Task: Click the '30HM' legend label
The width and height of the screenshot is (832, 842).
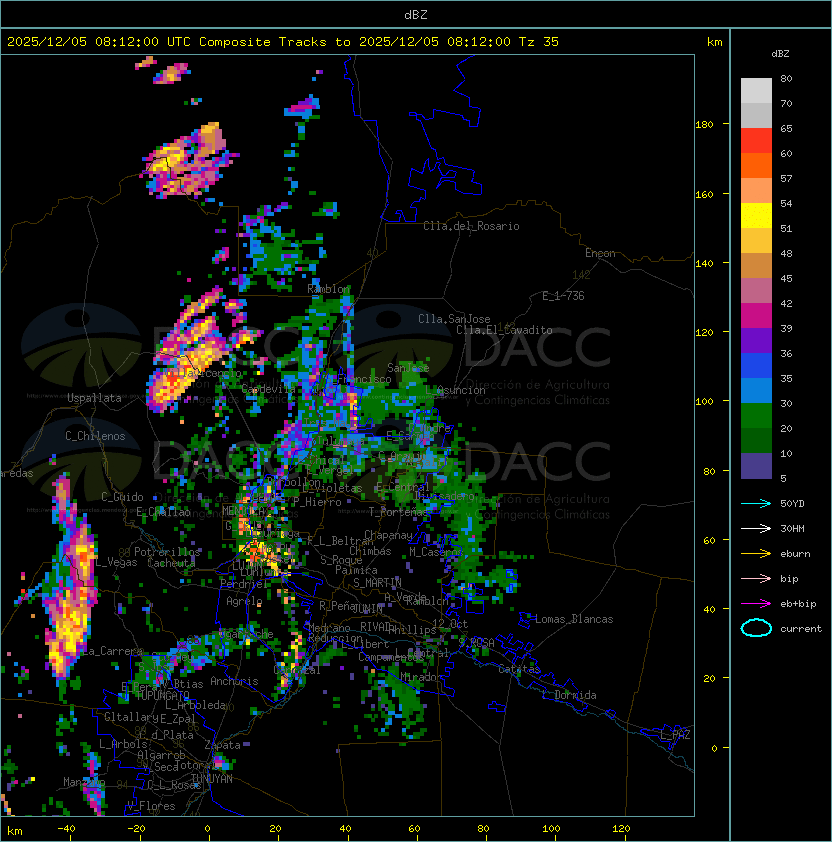Action: 792,528
